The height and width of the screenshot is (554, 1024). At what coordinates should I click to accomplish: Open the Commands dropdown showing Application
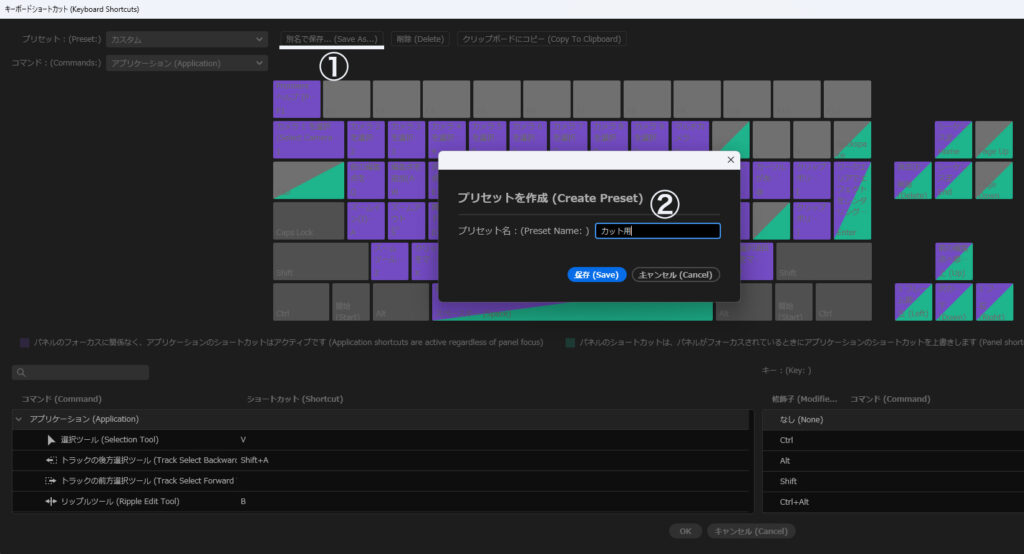(187, 63)
